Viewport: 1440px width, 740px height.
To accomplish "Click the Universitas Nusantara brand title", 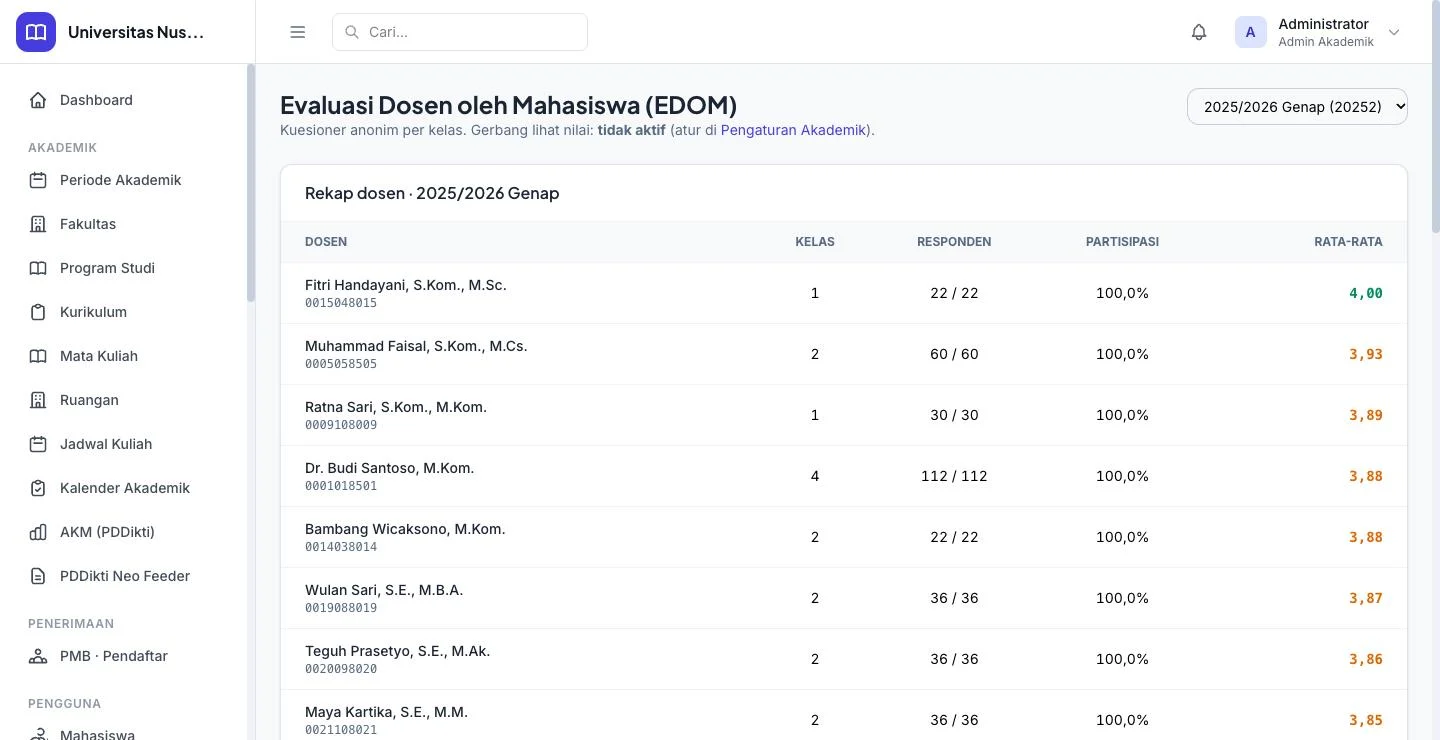I will tap(136, 32).
